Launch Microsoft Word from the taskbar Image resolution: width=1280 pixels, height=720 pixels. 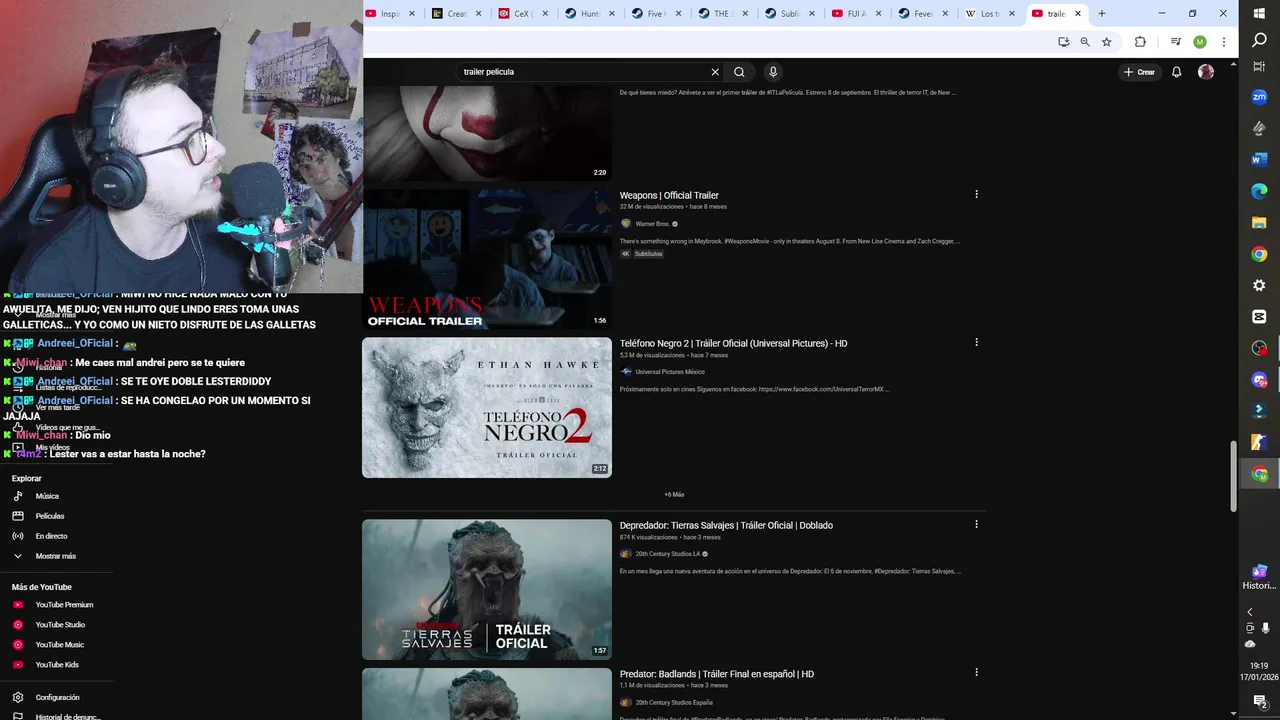point(1259,159)
